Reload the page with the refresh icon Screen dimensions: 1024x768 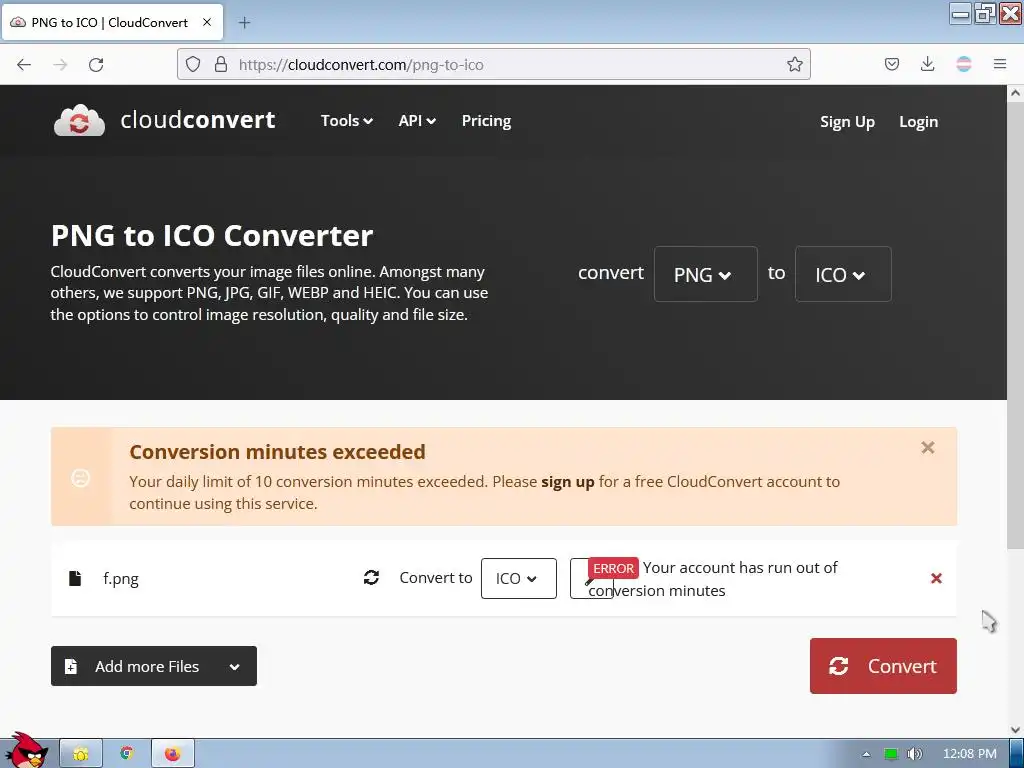pos(96,65)
